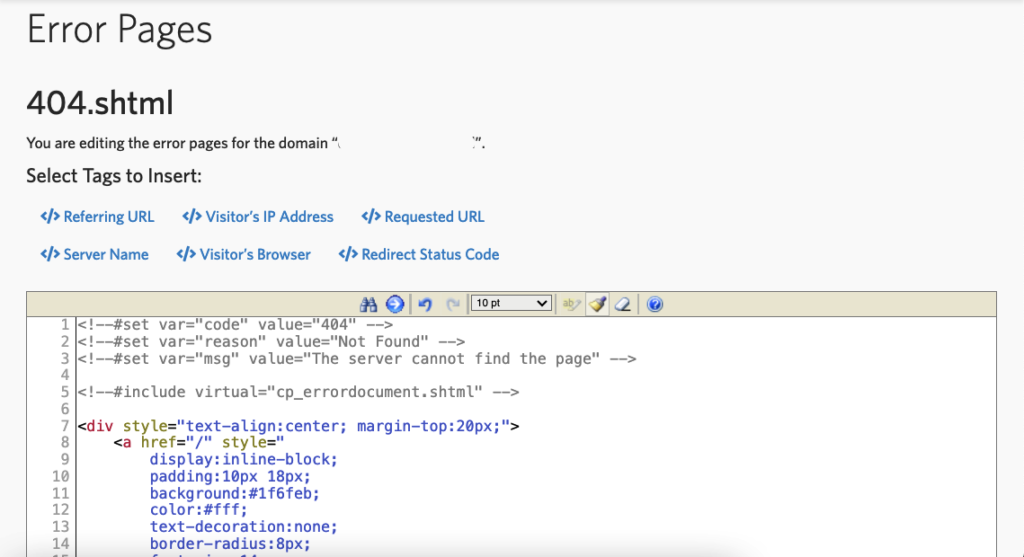Image resolution: width=1024 pixels, height=557 pixels.
Task: Click the div style text-align:center line
Action: (298, 426)
